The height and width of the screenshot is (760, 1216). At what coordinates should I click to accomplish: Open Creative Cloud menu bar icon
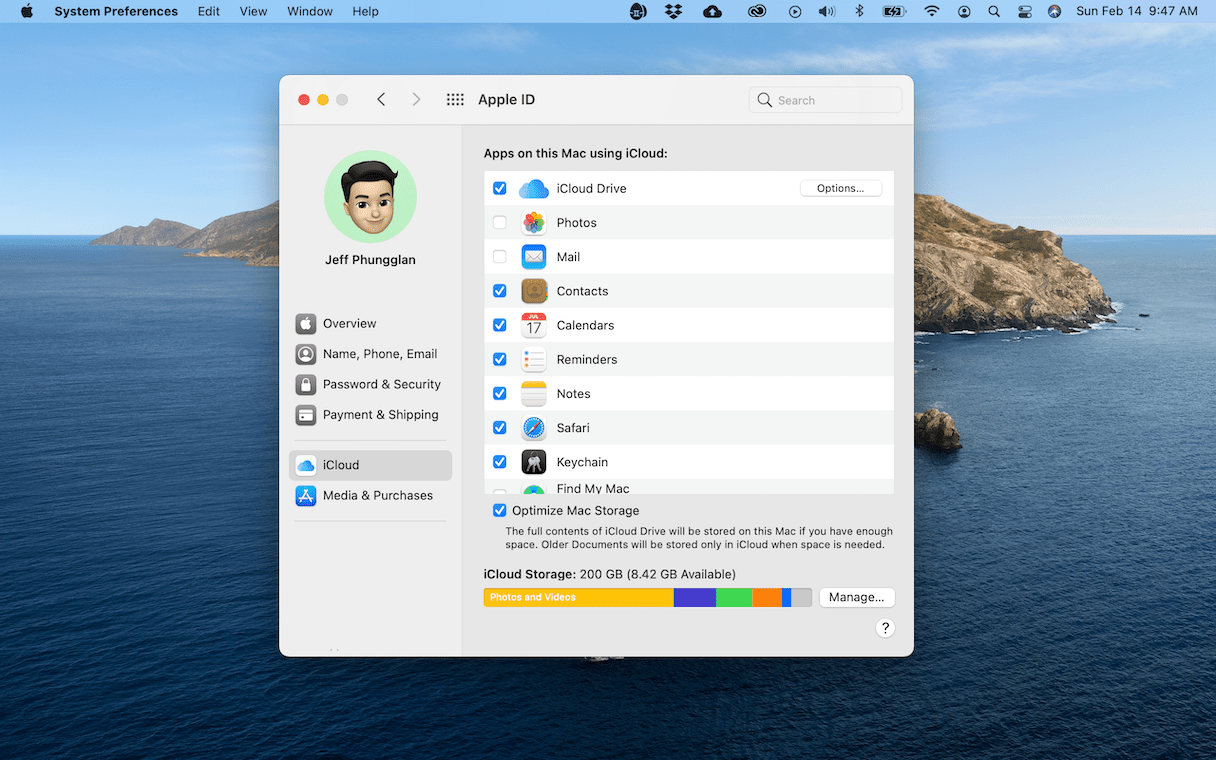(757, 12)
